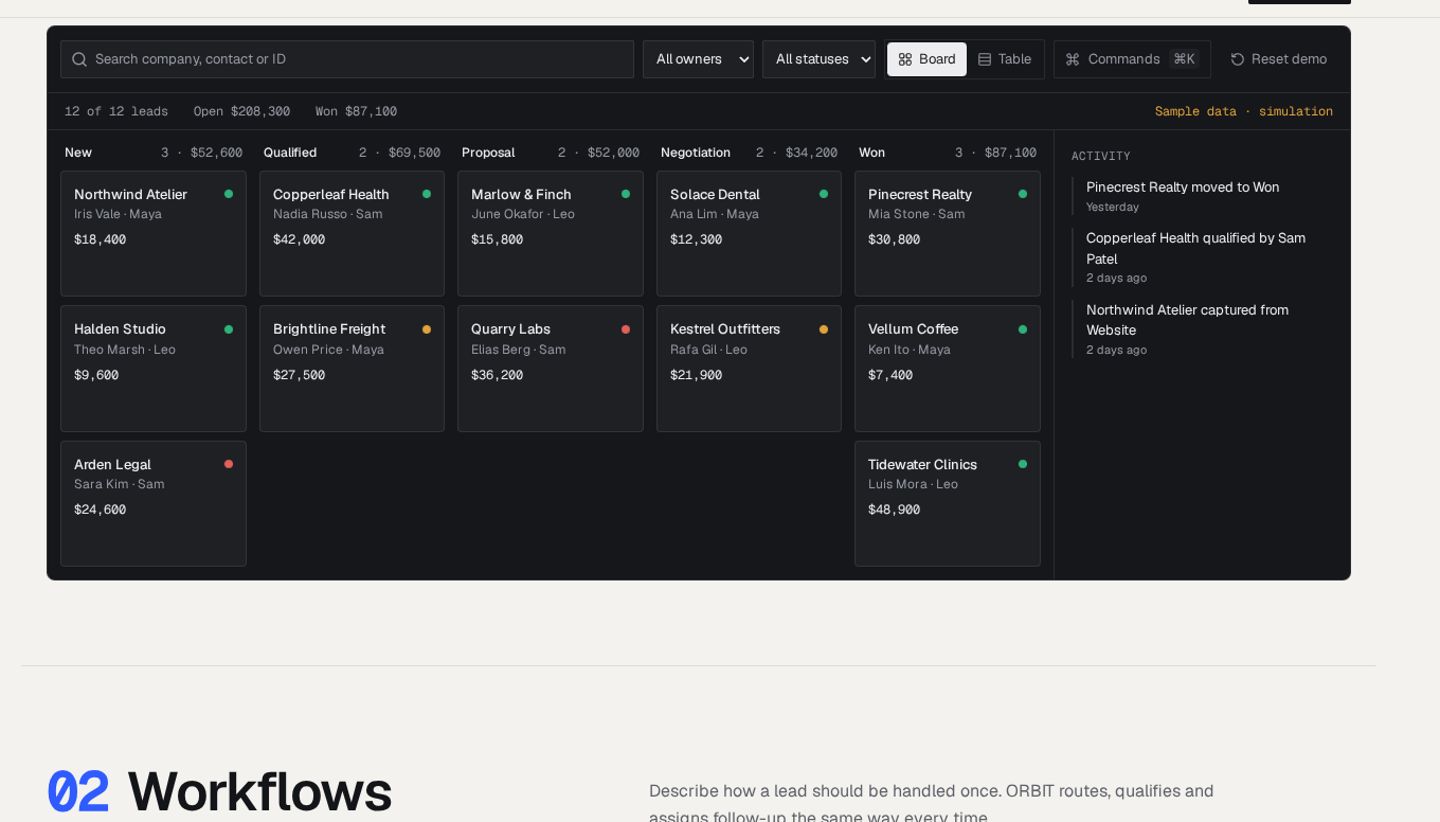1440x822 pixels.
Task: Click the status dot on Northwind Atelier
Action: (228, 194)
